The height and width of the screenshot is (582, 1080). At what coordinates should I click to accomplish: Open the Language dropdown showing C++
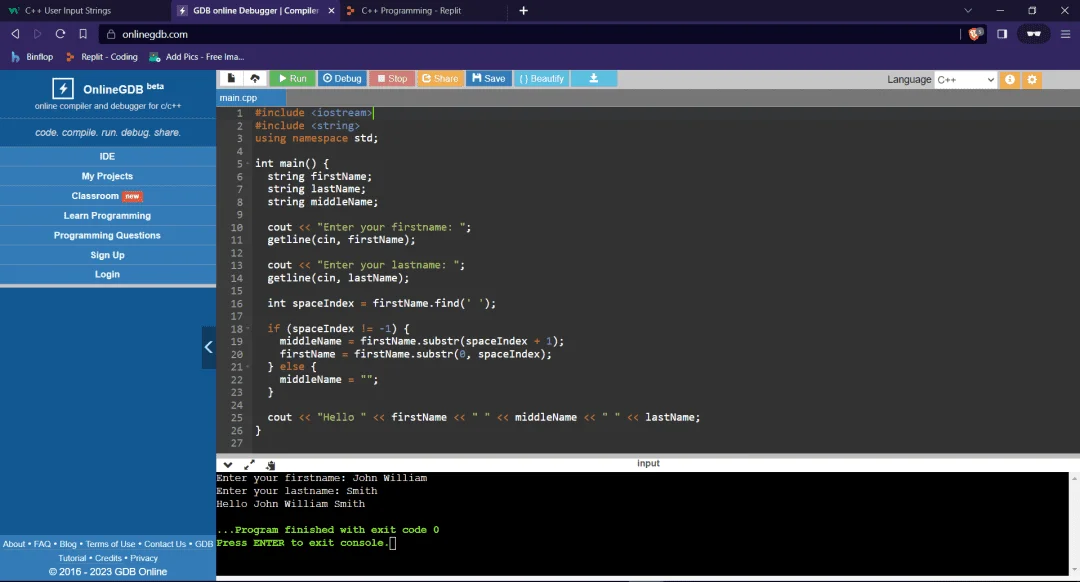(965, 79)
